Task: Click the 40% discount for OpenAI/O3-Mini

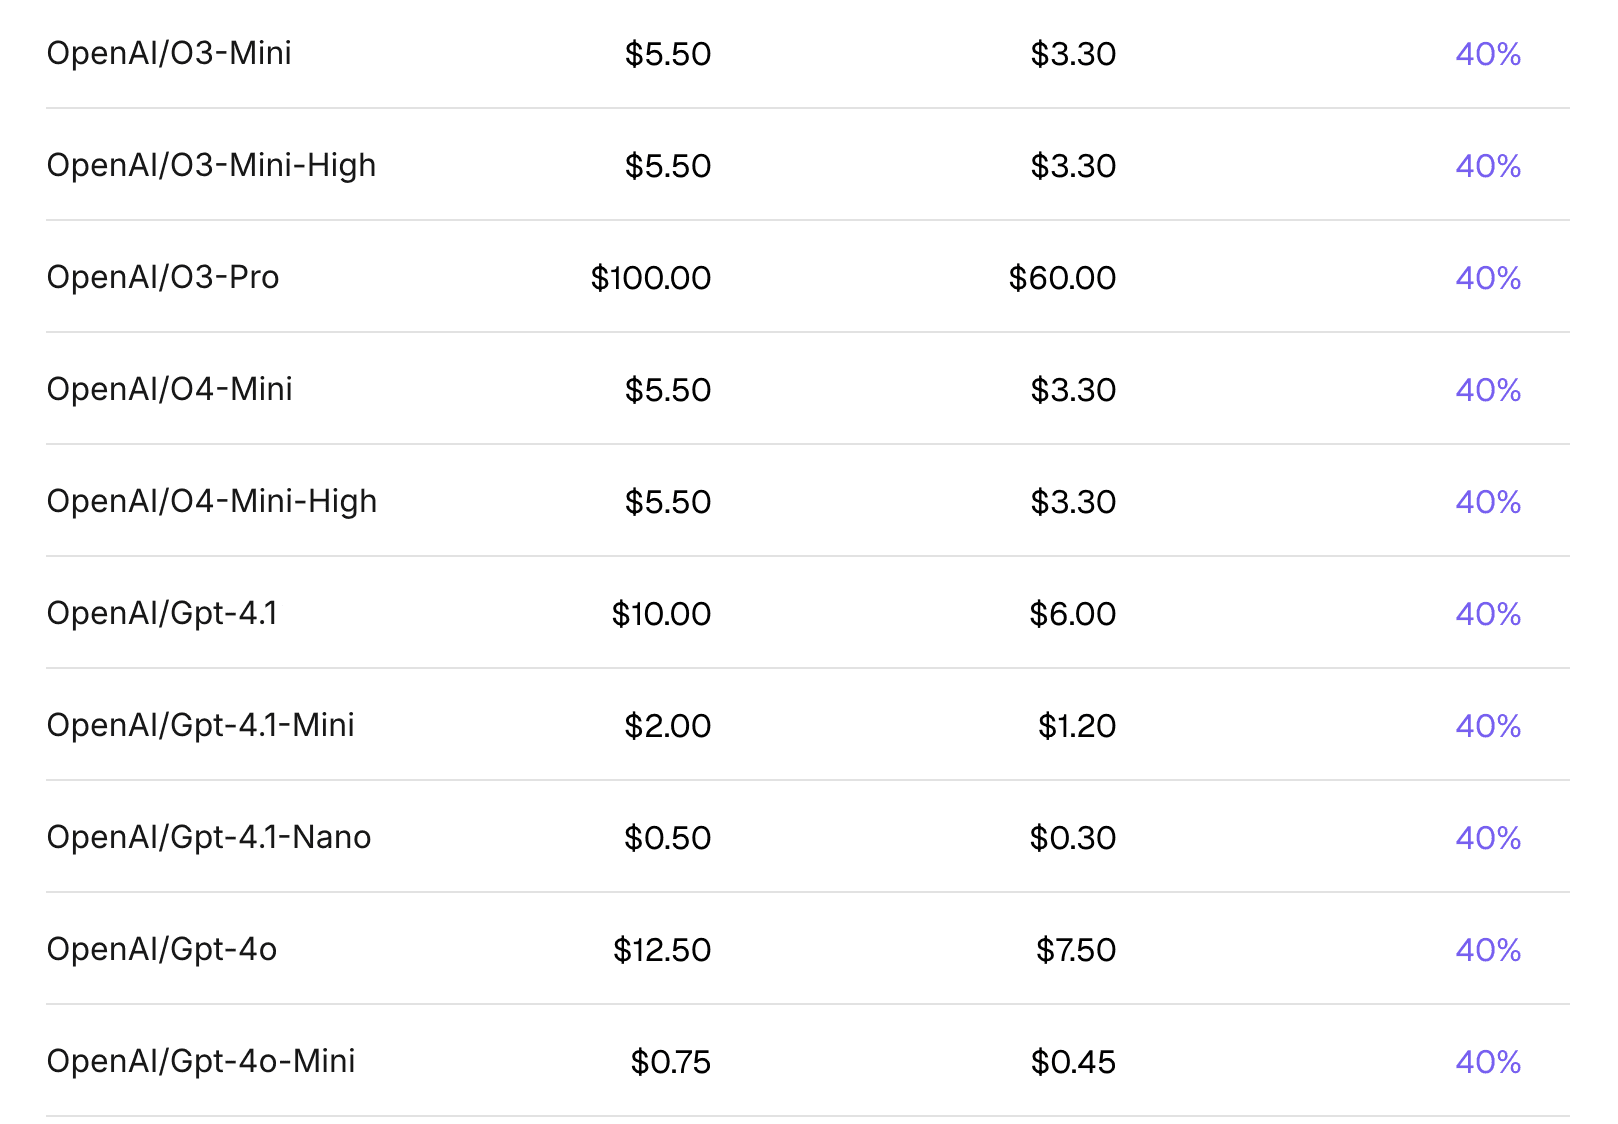Action: click(x=1488, y=54)
